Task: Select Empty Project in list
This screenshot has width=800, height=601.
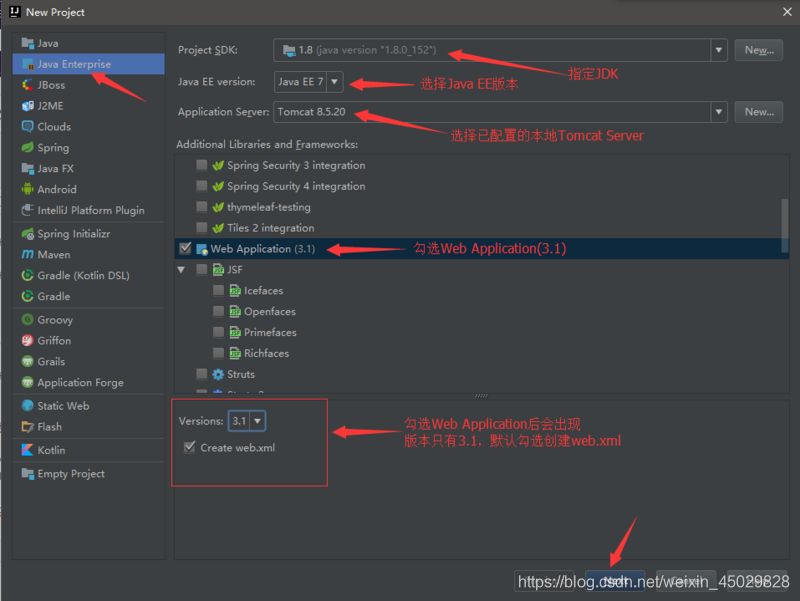Action: [89, 473]
